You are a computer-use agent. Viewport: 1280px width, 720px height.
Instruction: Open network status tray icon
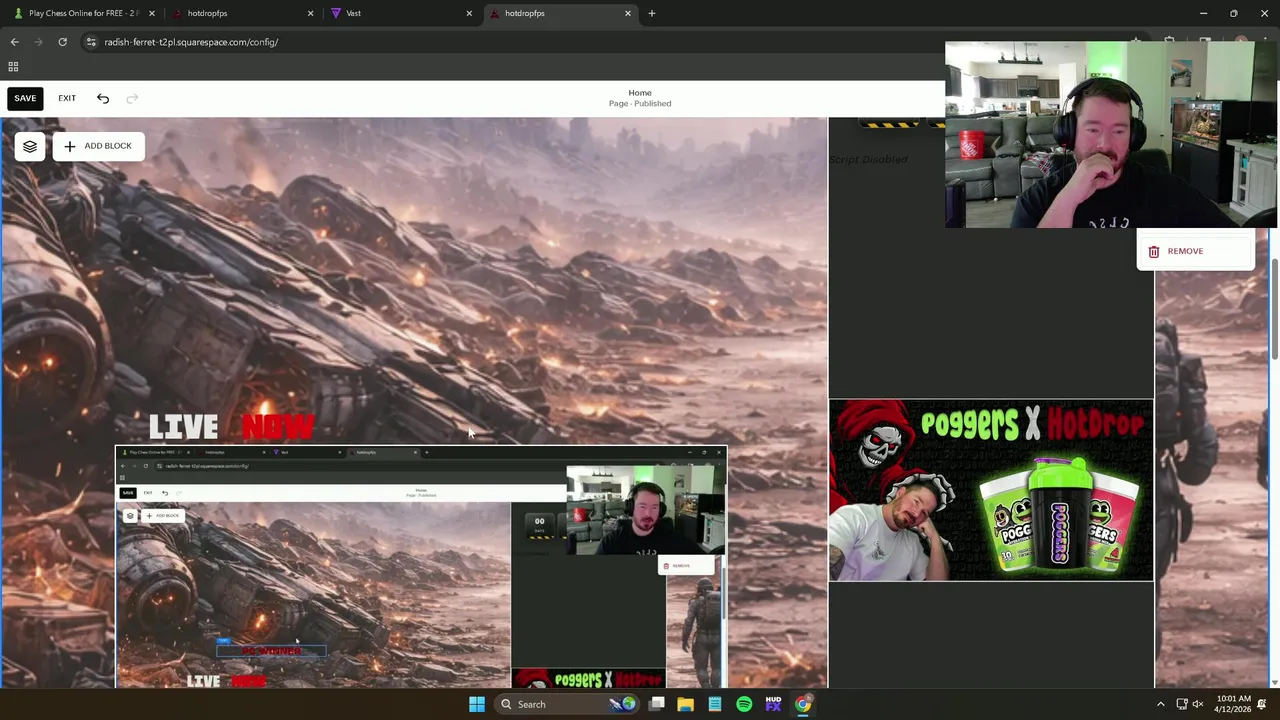[1181, 704]
